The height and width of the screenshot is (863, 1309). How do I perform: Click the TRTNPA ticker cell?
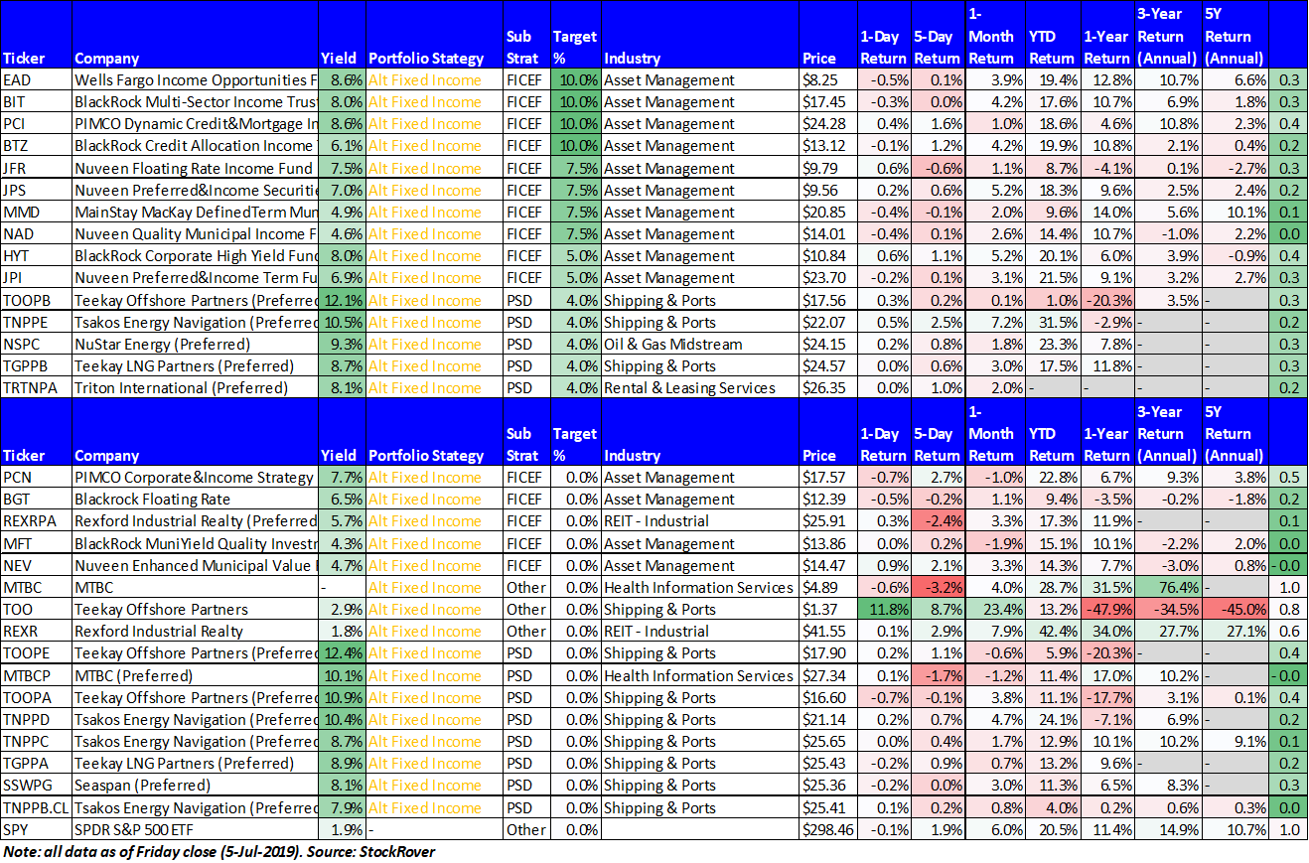point(36,388)
